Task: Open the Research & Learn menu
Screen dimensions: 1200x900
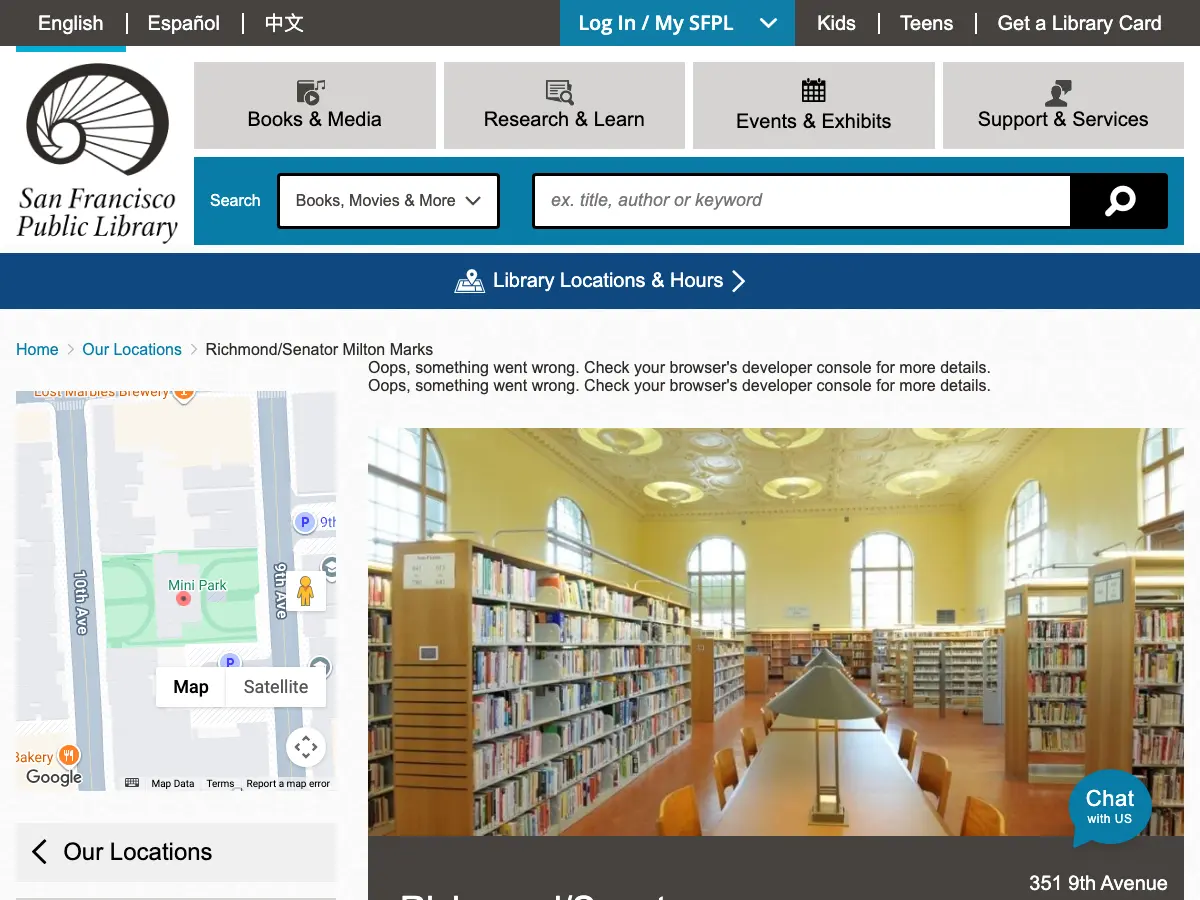Action: tap(564, 105)
